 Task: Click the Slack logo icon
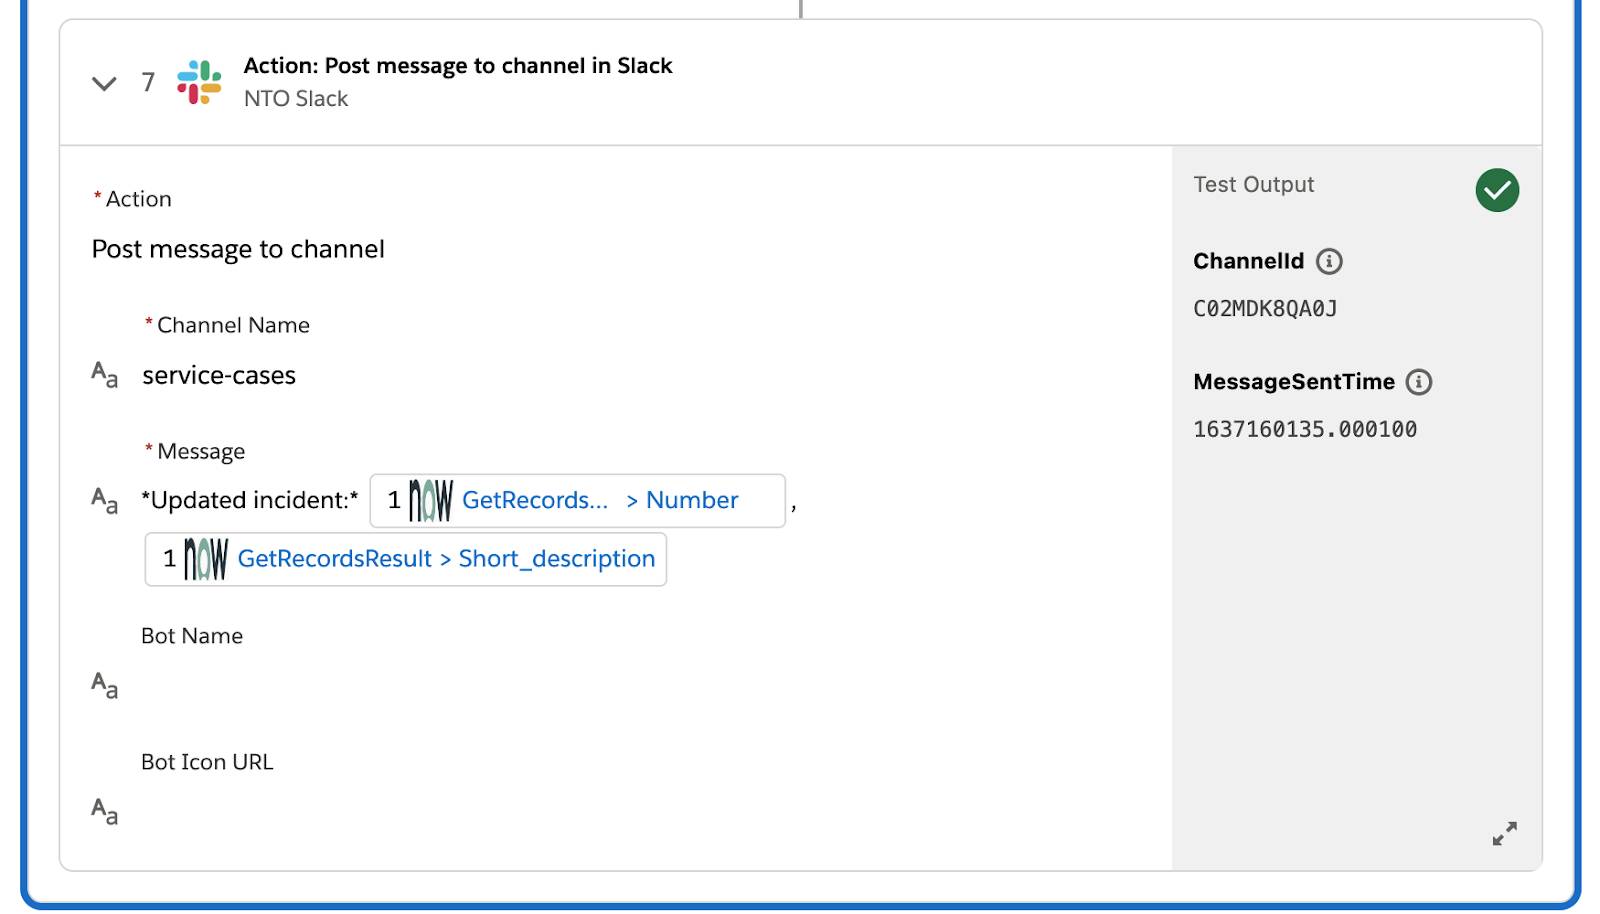tap(199, 82)
